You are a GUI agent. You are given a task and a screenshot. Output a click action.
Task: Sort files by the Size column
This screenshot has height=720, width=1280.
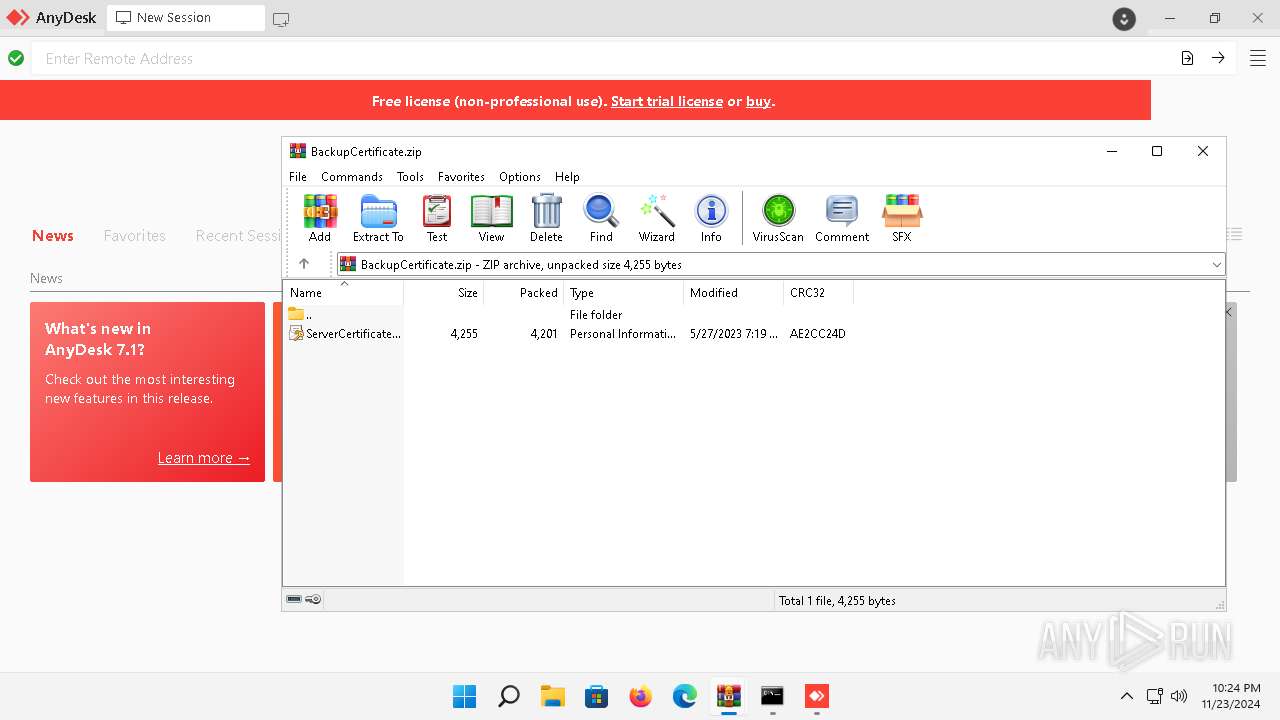click(444, 293)
